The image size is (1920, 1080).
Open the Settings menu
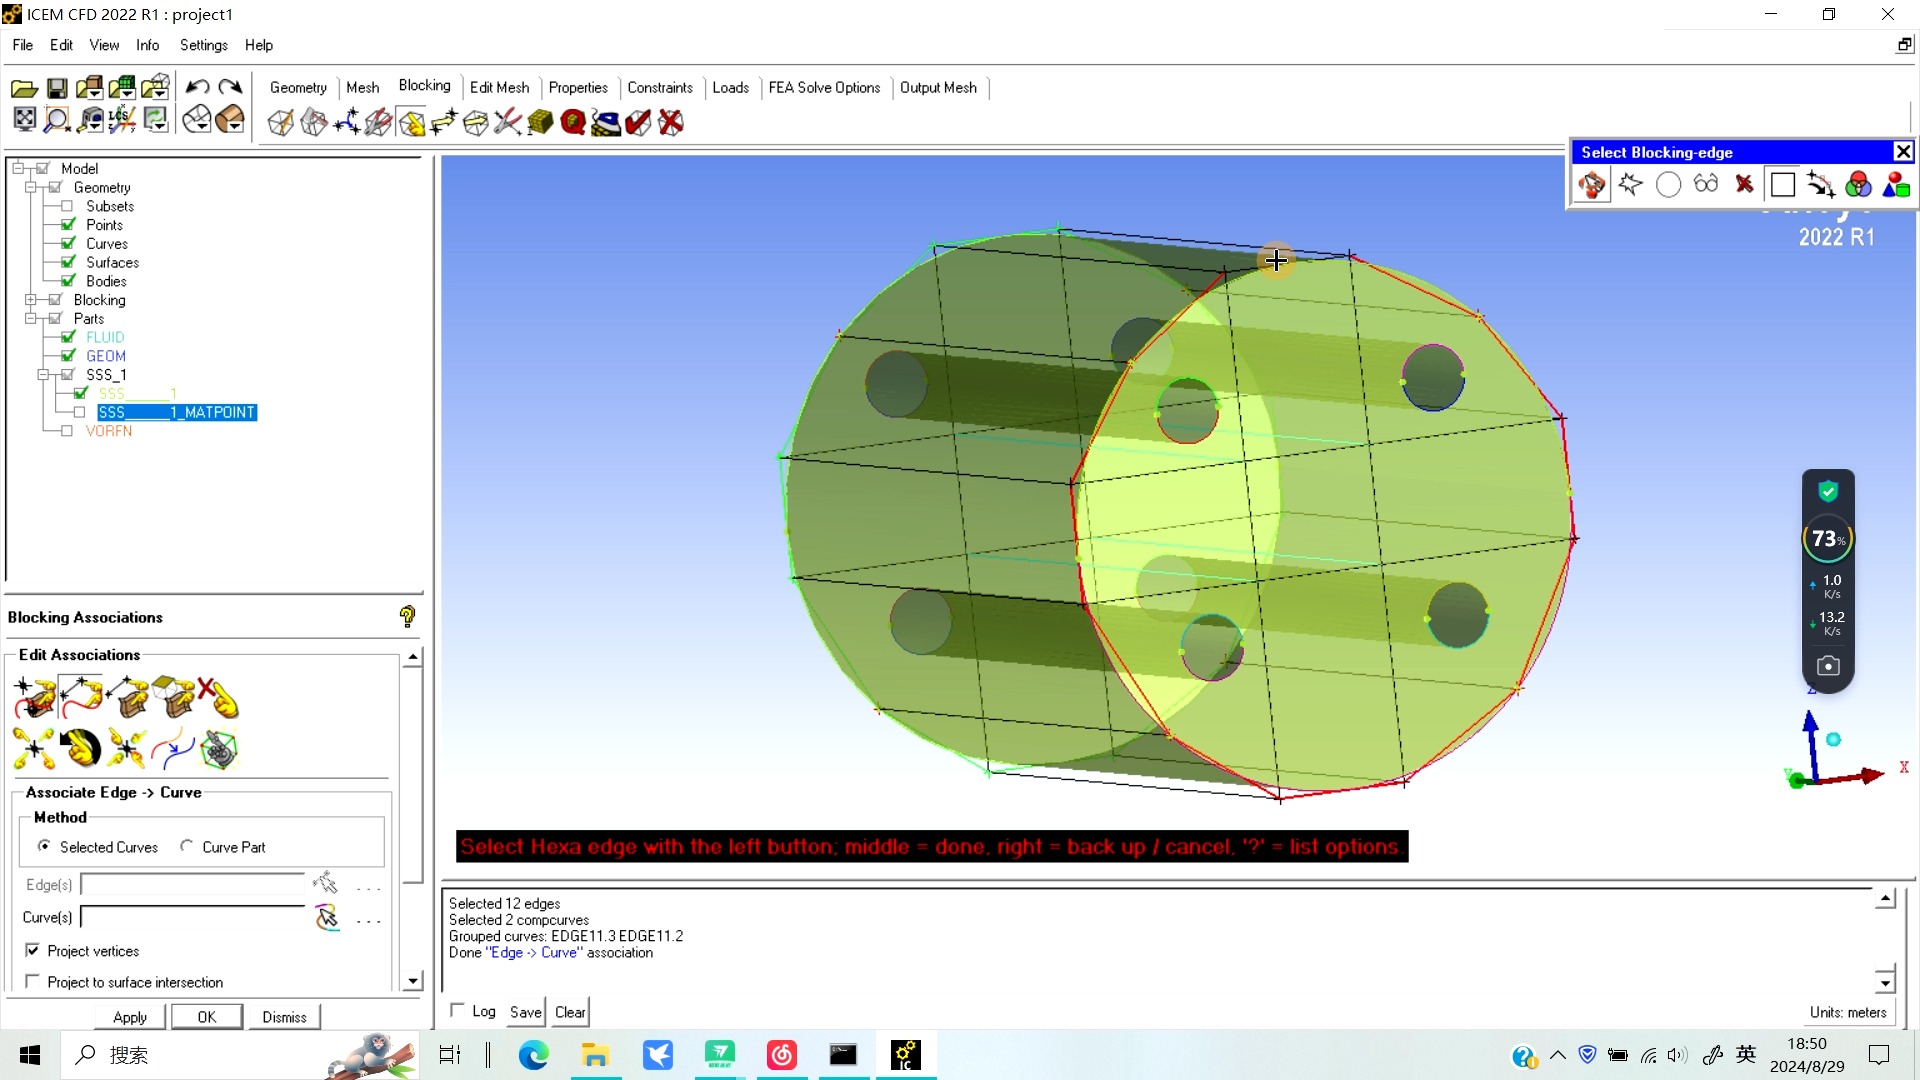tap(203, 45)
